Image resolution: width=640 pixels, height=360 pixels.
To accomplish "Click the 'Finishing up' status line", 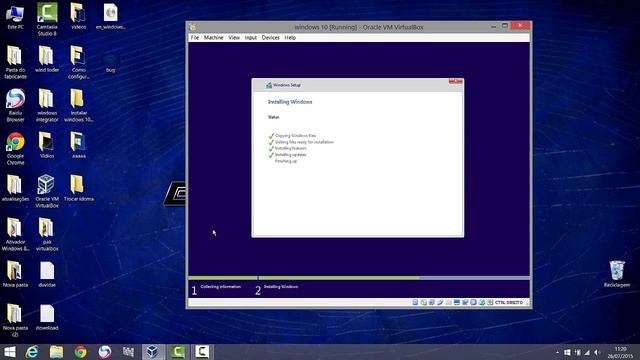I will [286, 161].
